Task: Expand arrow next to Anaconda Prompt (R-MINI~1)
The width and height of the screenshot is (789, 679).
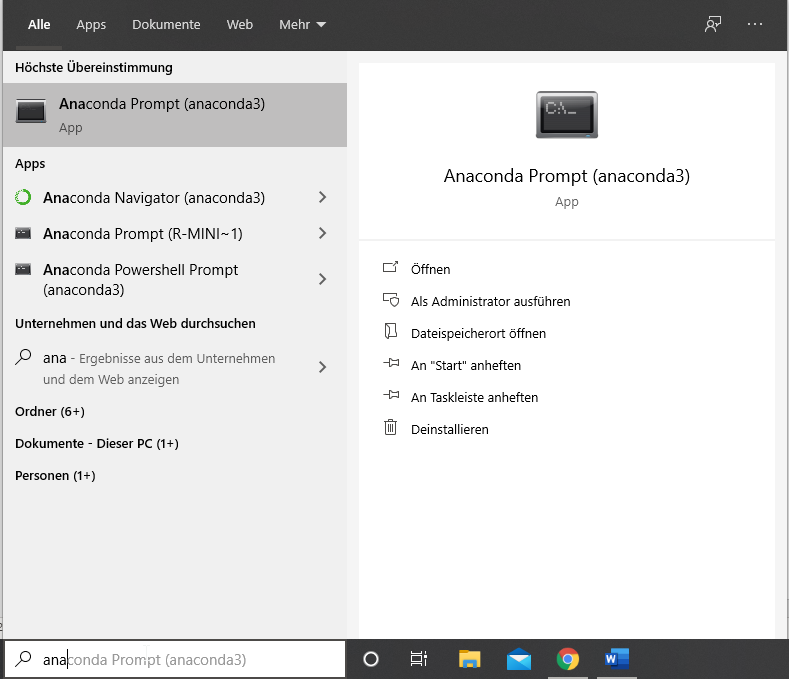Action: [x=322, y=234]
